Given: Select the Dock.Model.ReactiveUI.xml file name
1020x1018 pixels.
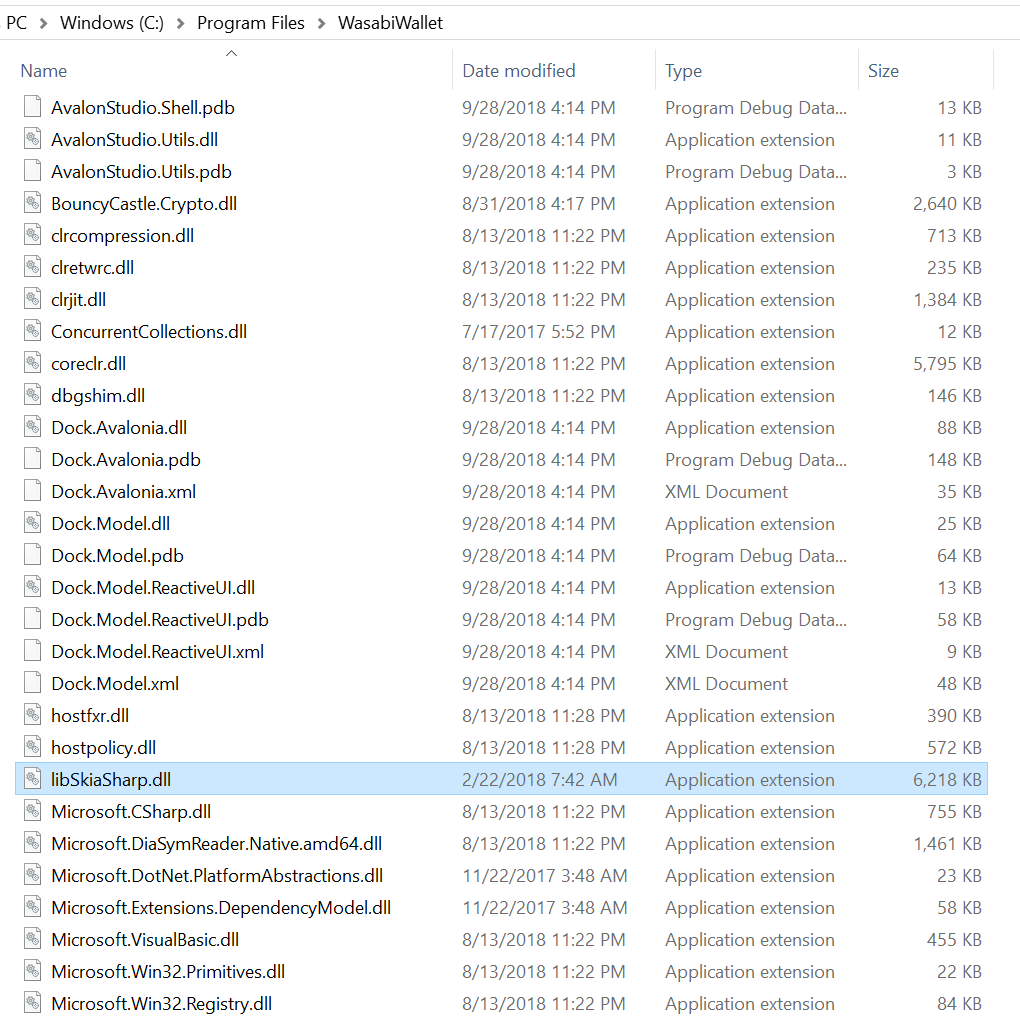Looking at the screenshot, I should point(157,651).
